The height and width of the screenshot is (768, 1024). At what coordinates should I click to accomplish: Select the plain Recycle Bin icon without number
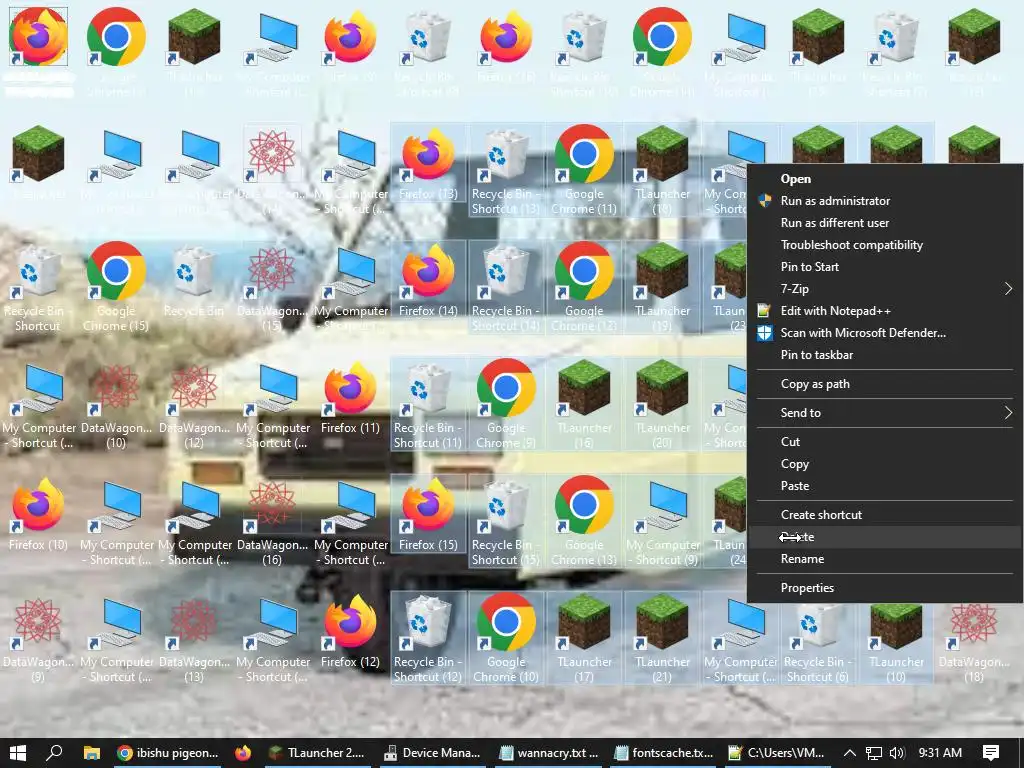tap(194, 281)
